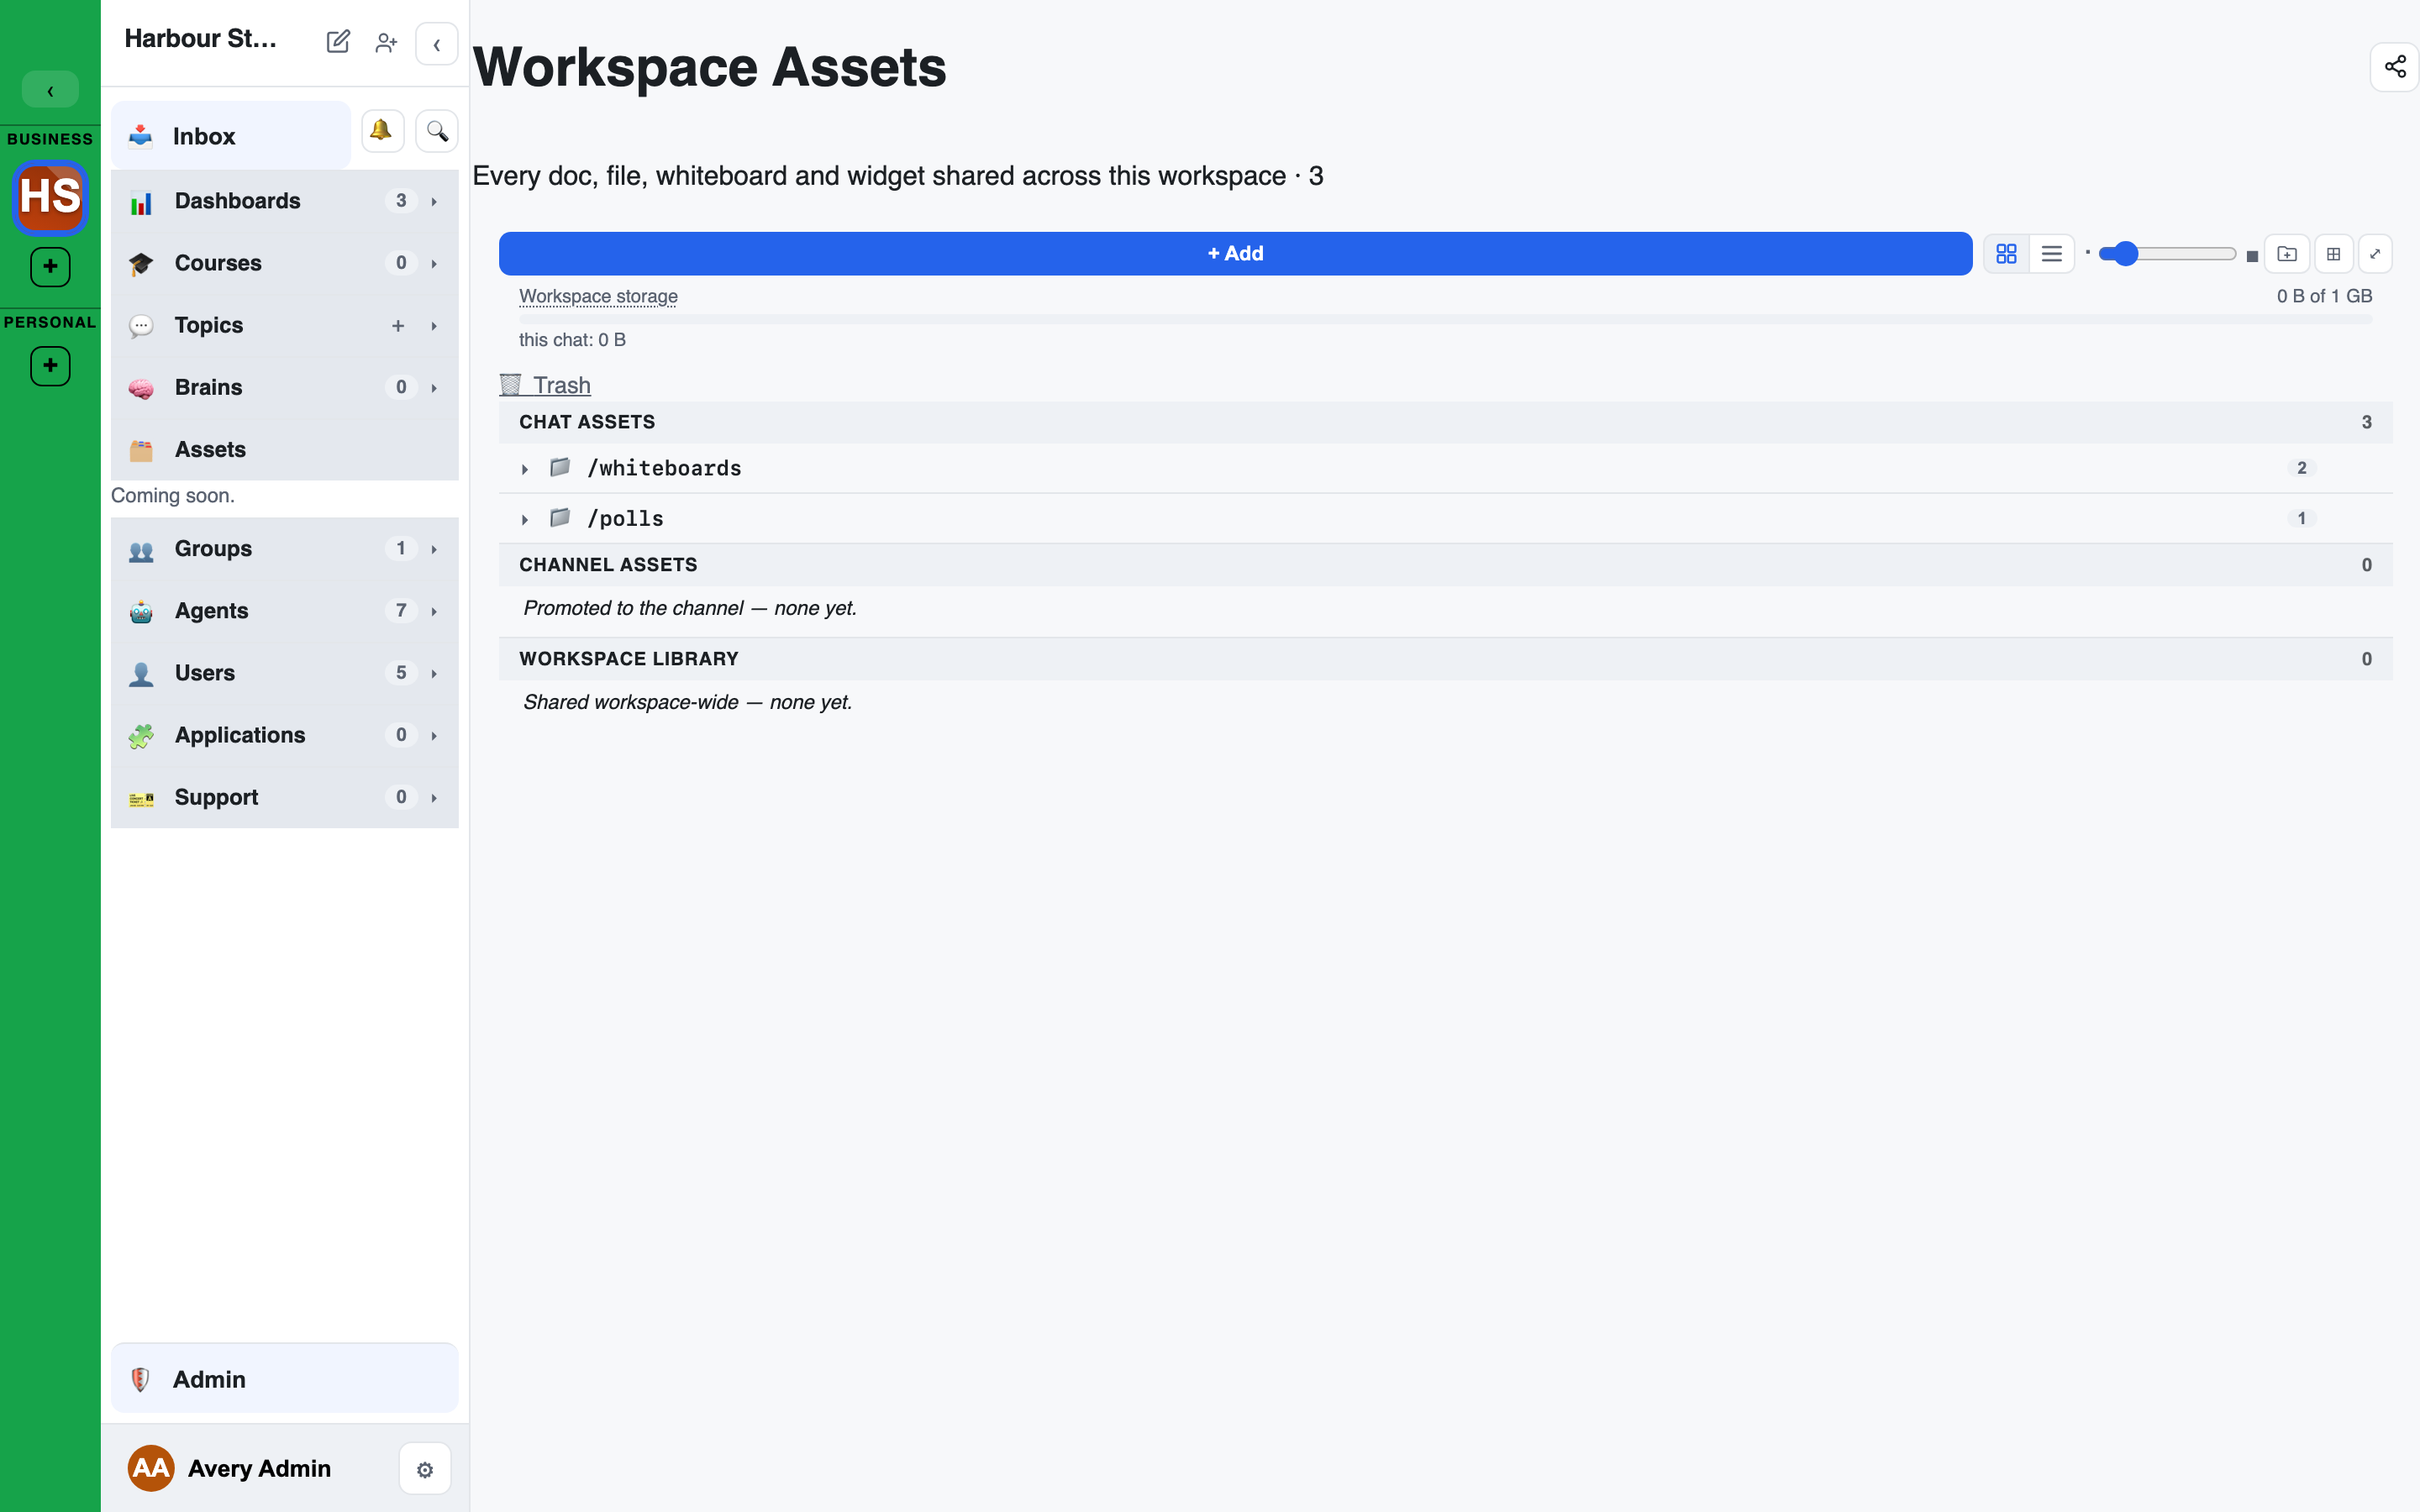Click the /whiteboards count badge 2
The height and width of the screenshot is (1512, 2420).
pos(2301,467)
